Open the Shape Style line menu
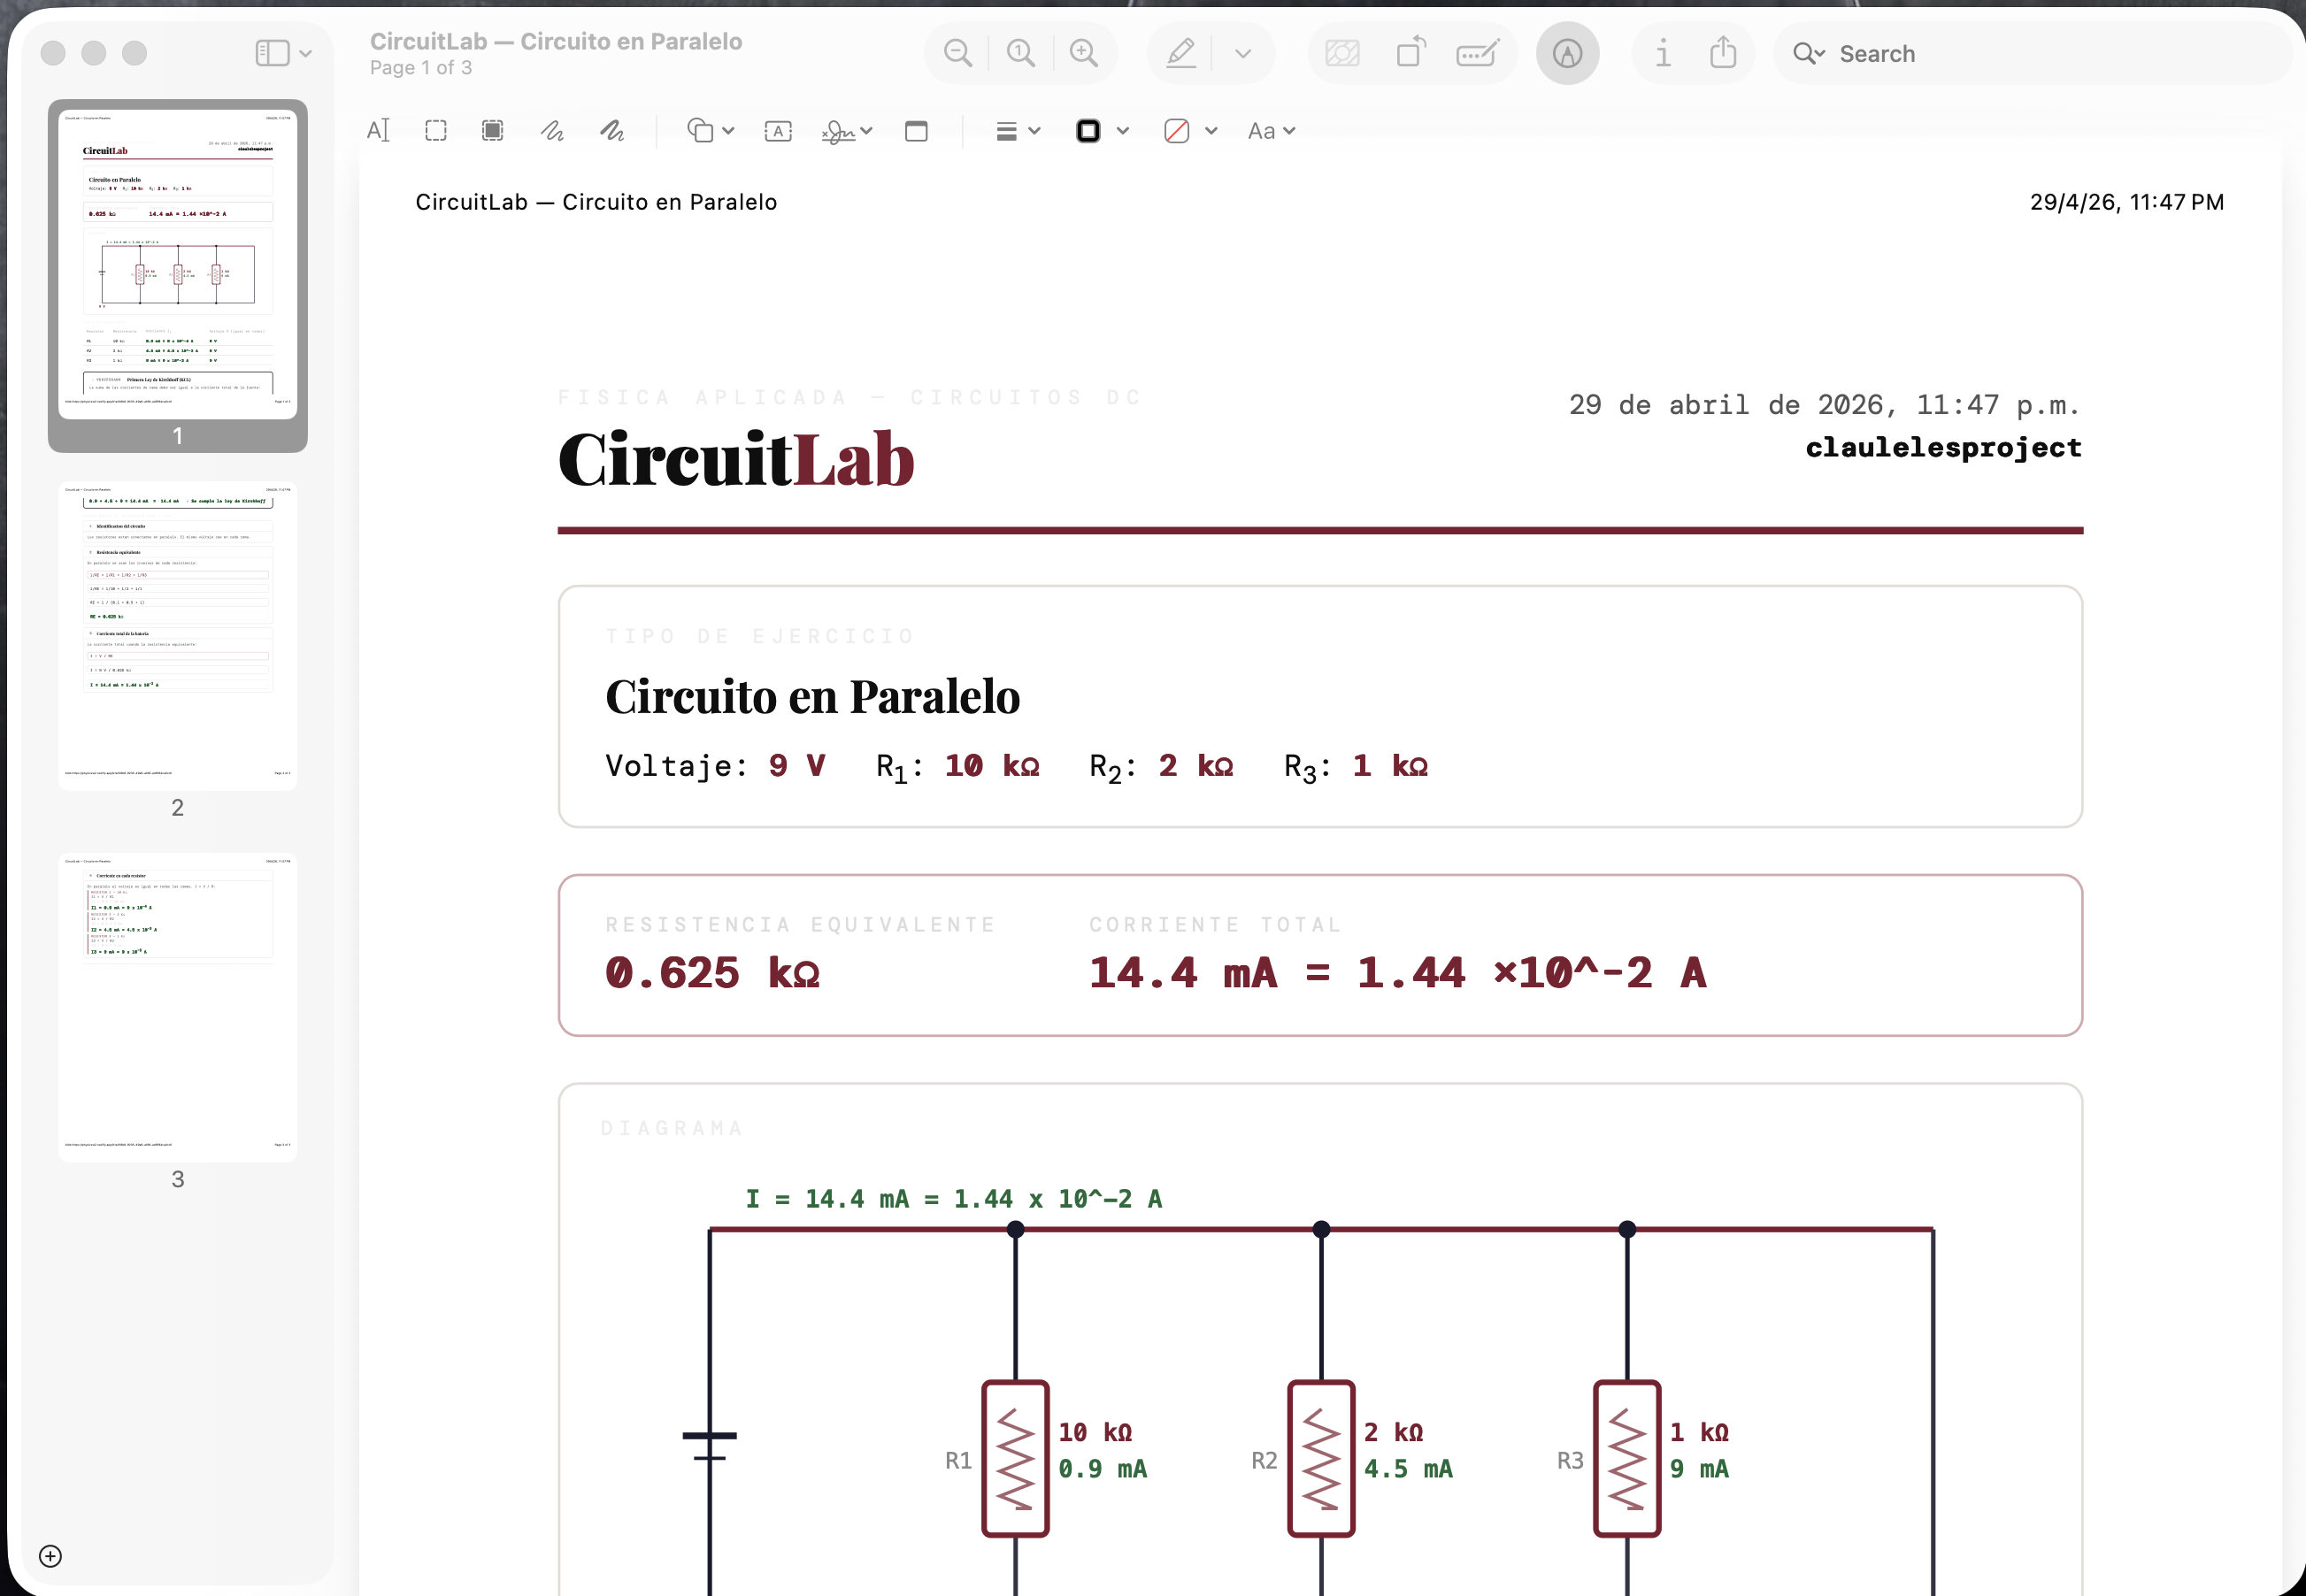 coord(1018,131)
